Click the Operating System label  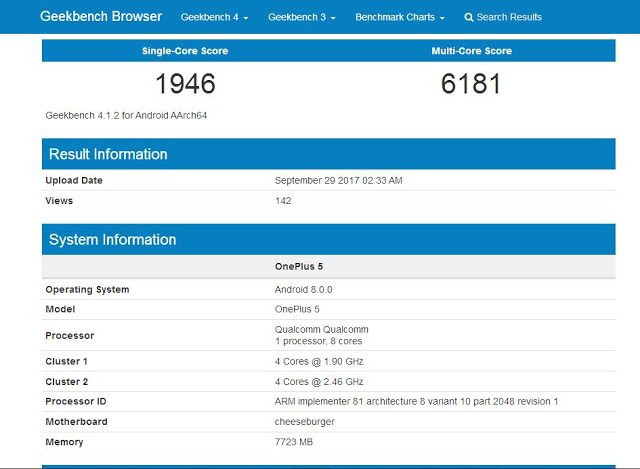pos(87,290)
